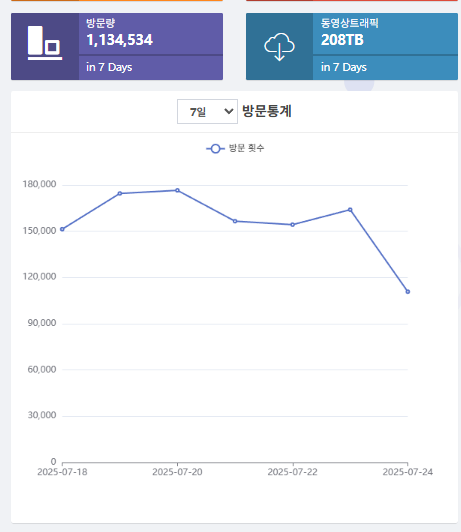Click the dropdown chevron next to 7일
The image size is (461, 532).
point(229,111)
